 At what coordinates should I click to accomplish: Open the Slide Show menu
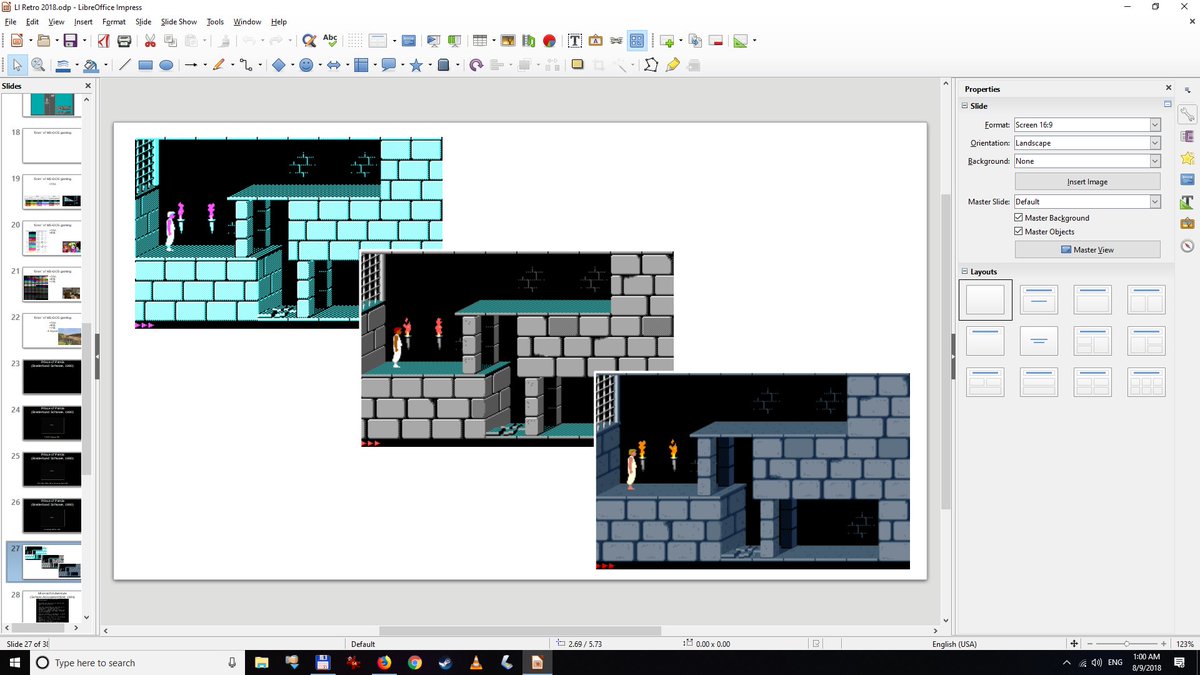[x=179, y=21]
